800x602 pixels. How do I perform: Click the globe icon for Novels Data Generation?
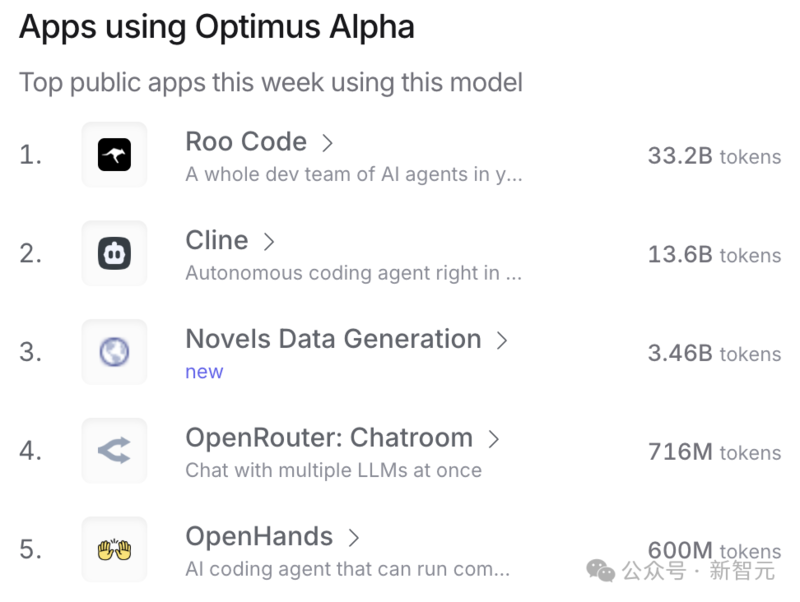pos(114,351)
